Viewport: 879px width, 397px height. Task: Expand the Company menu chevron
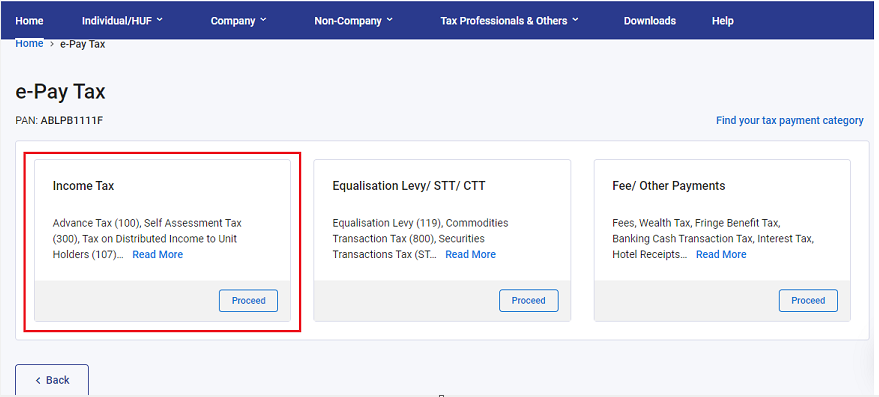click(x=263, y=20)
